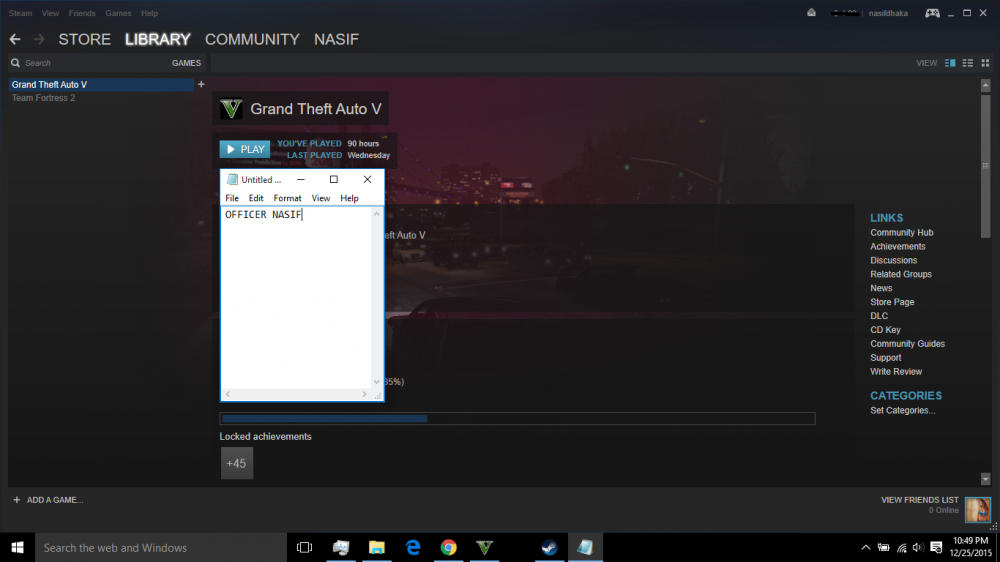Viewport: 1000px width, 562px height.
Task: Open Friends menu in Steam
Action: [82, 13]
